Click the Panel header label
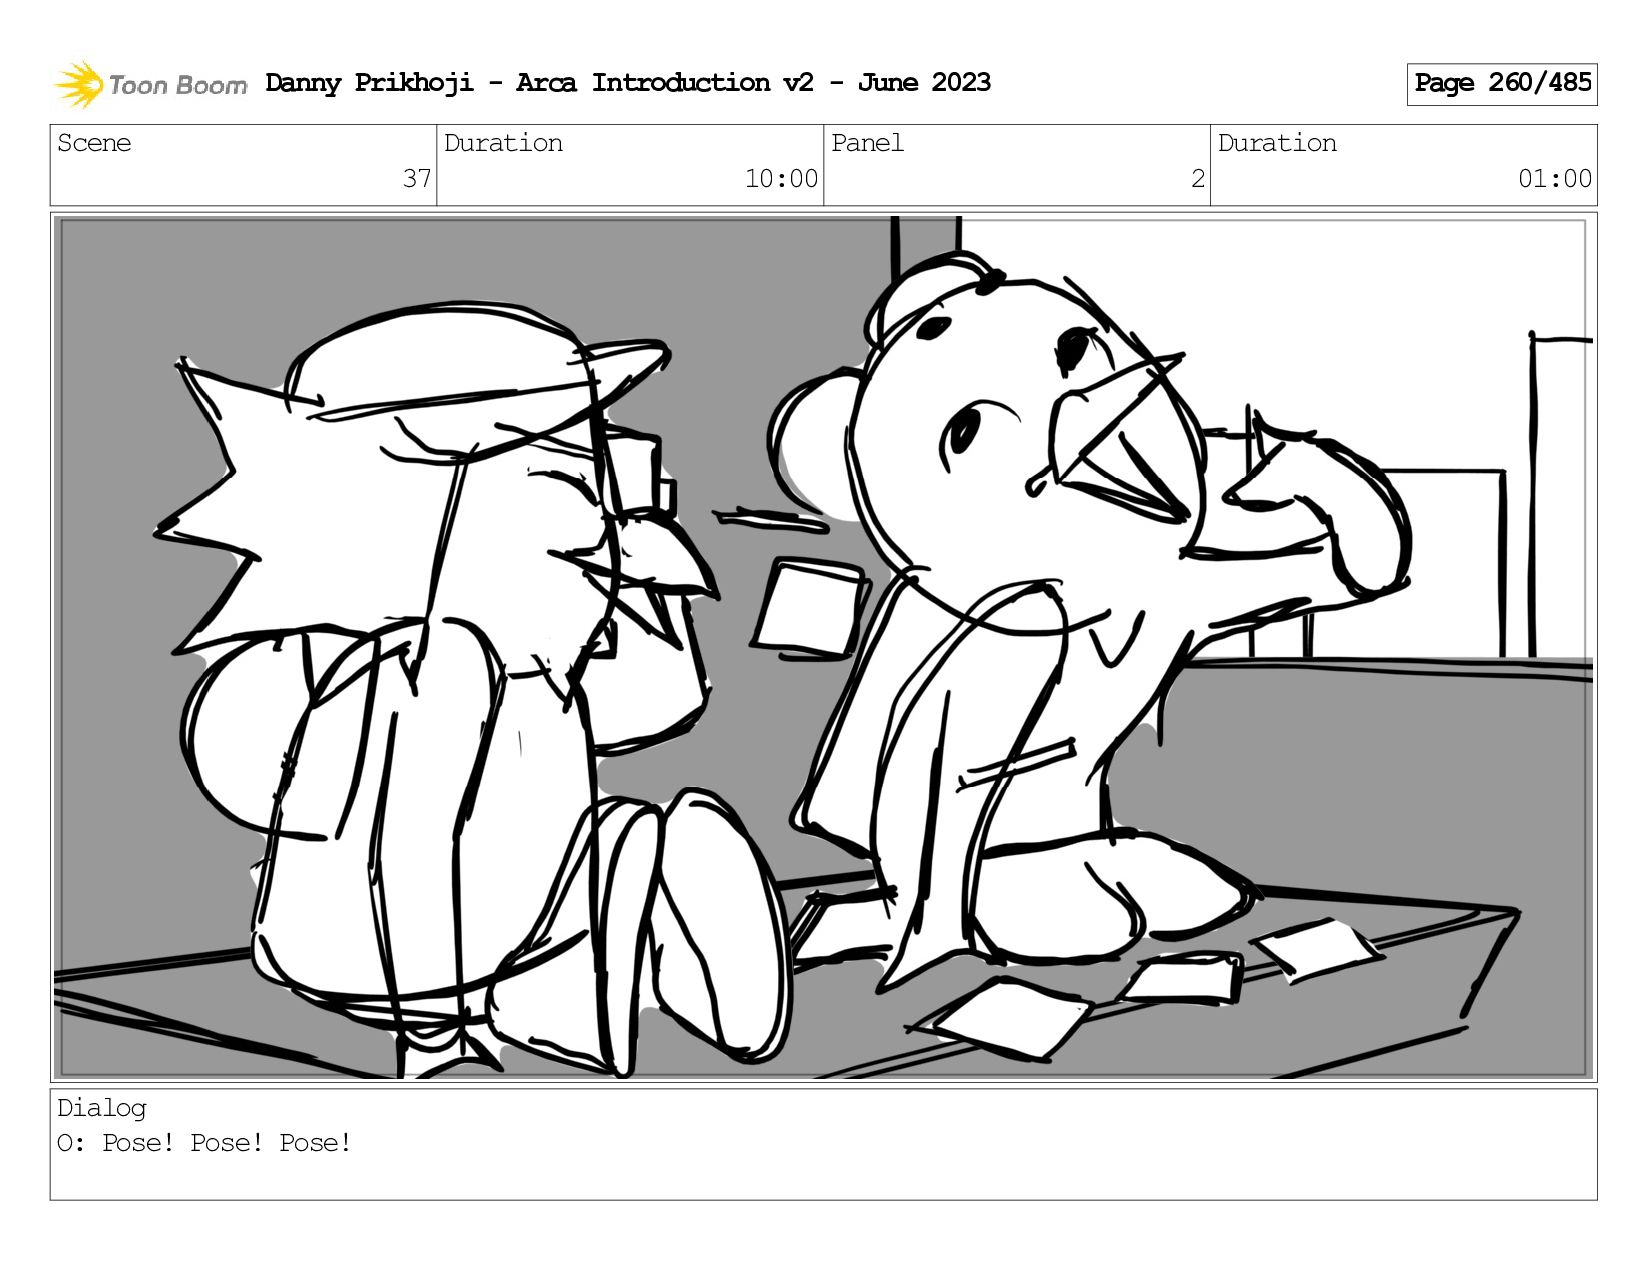 [x=867, y=143]
